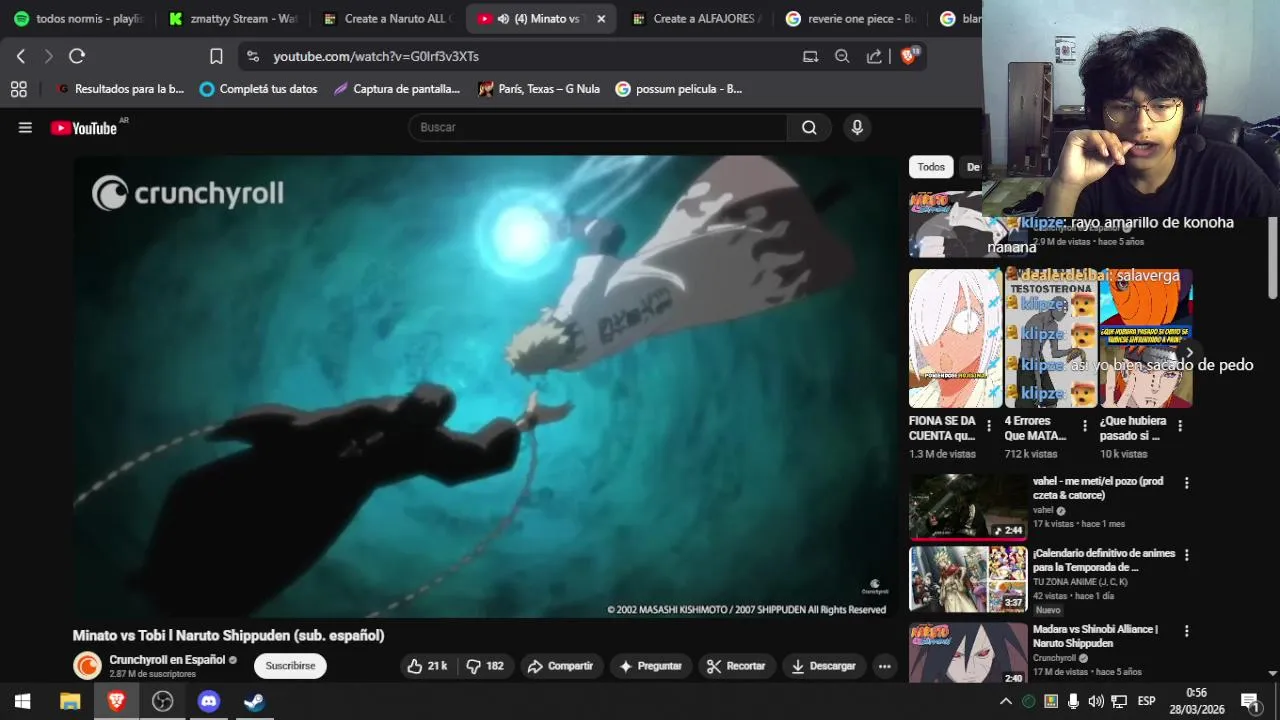The width and height of the screenshot is (1280, 720).
Task: Open Discord from the taskbar
Action: [209, 701]
